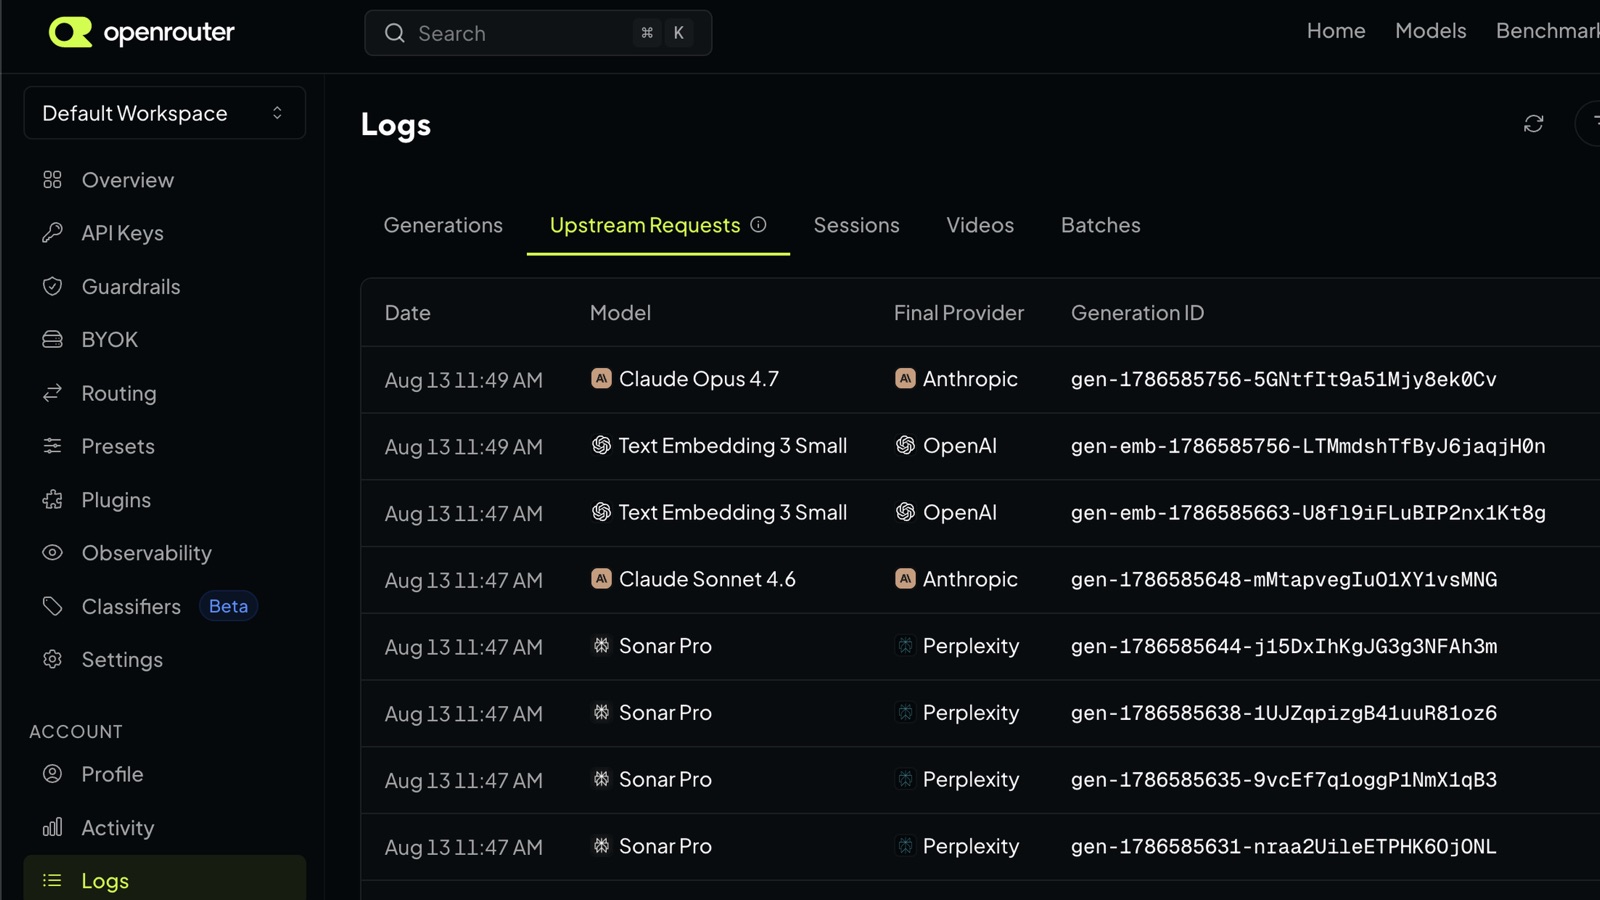The width and height of the screenshot is (1600, 900).
Task: Click the Routing arrows icon
Action: click(52, 392)
